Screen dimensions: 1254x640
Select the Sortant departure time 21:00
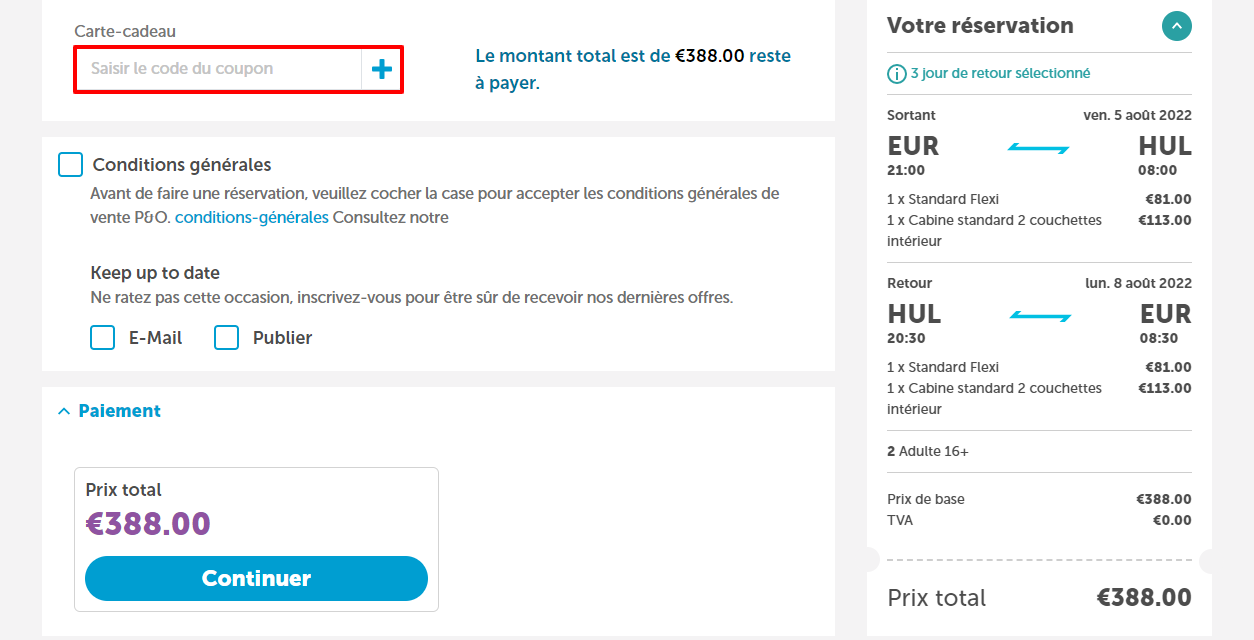coord(906,171)
